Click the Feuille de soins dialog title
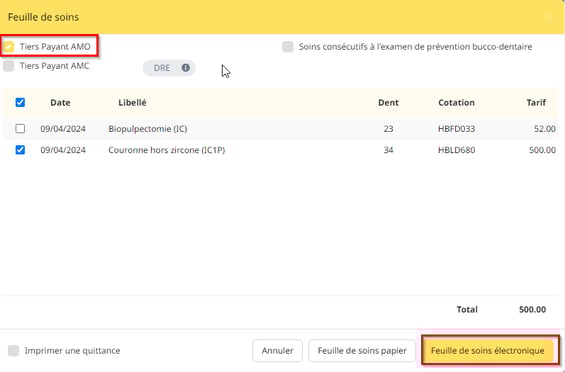The width and height of the screenshot is (565, 372). 43,17
